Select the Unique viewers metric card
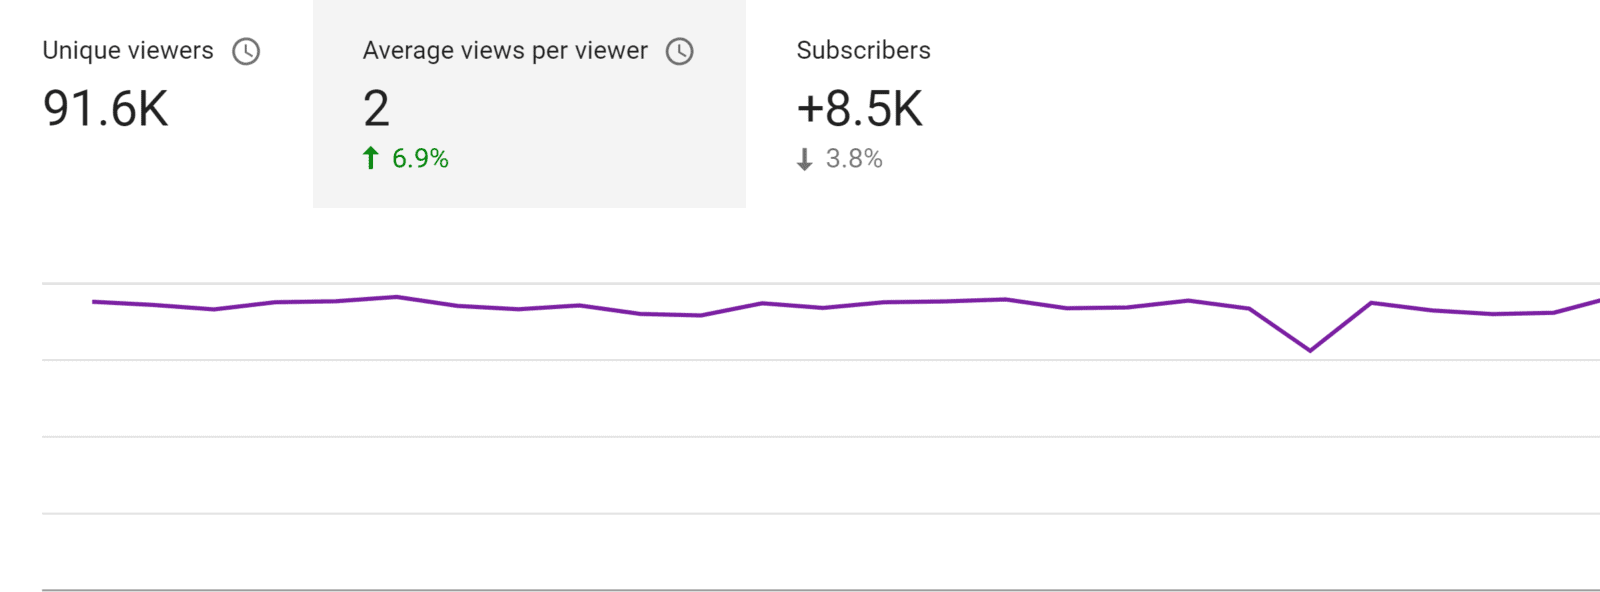This screenshot has height=592, width=1600. [150, 100]
